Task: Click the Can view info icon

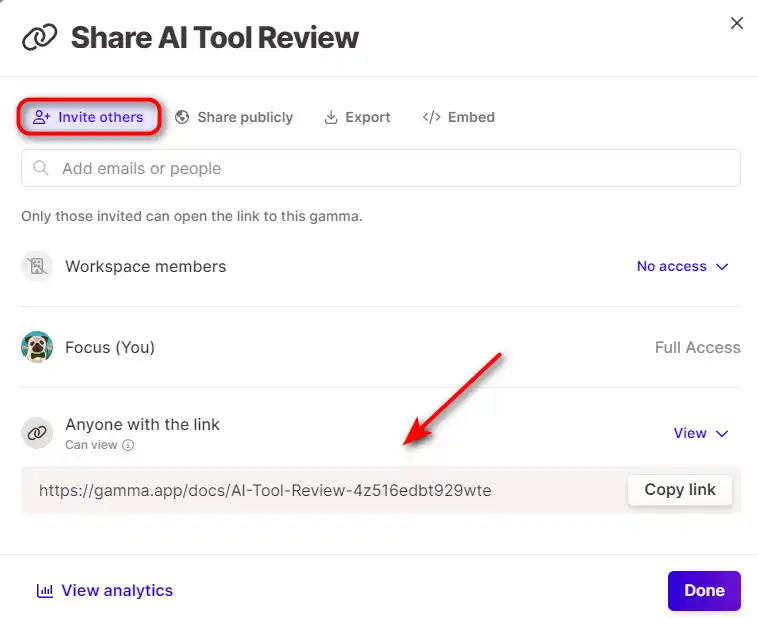Action: (128, 445)
